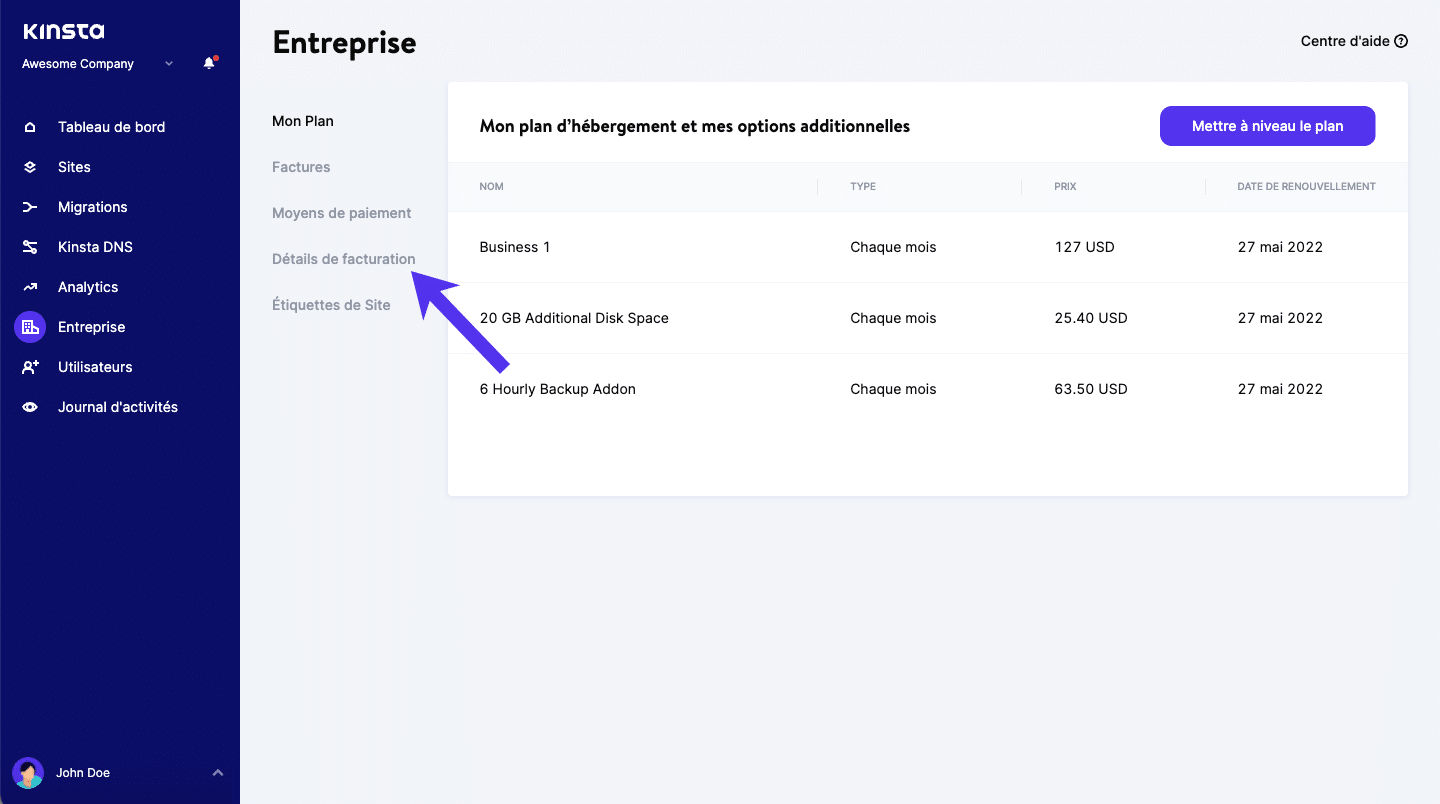Image resolution: width=1440 pixels, height=804 pixels.
Task: Expand the John Doe user menu chevron
Action: pos(218,773)
